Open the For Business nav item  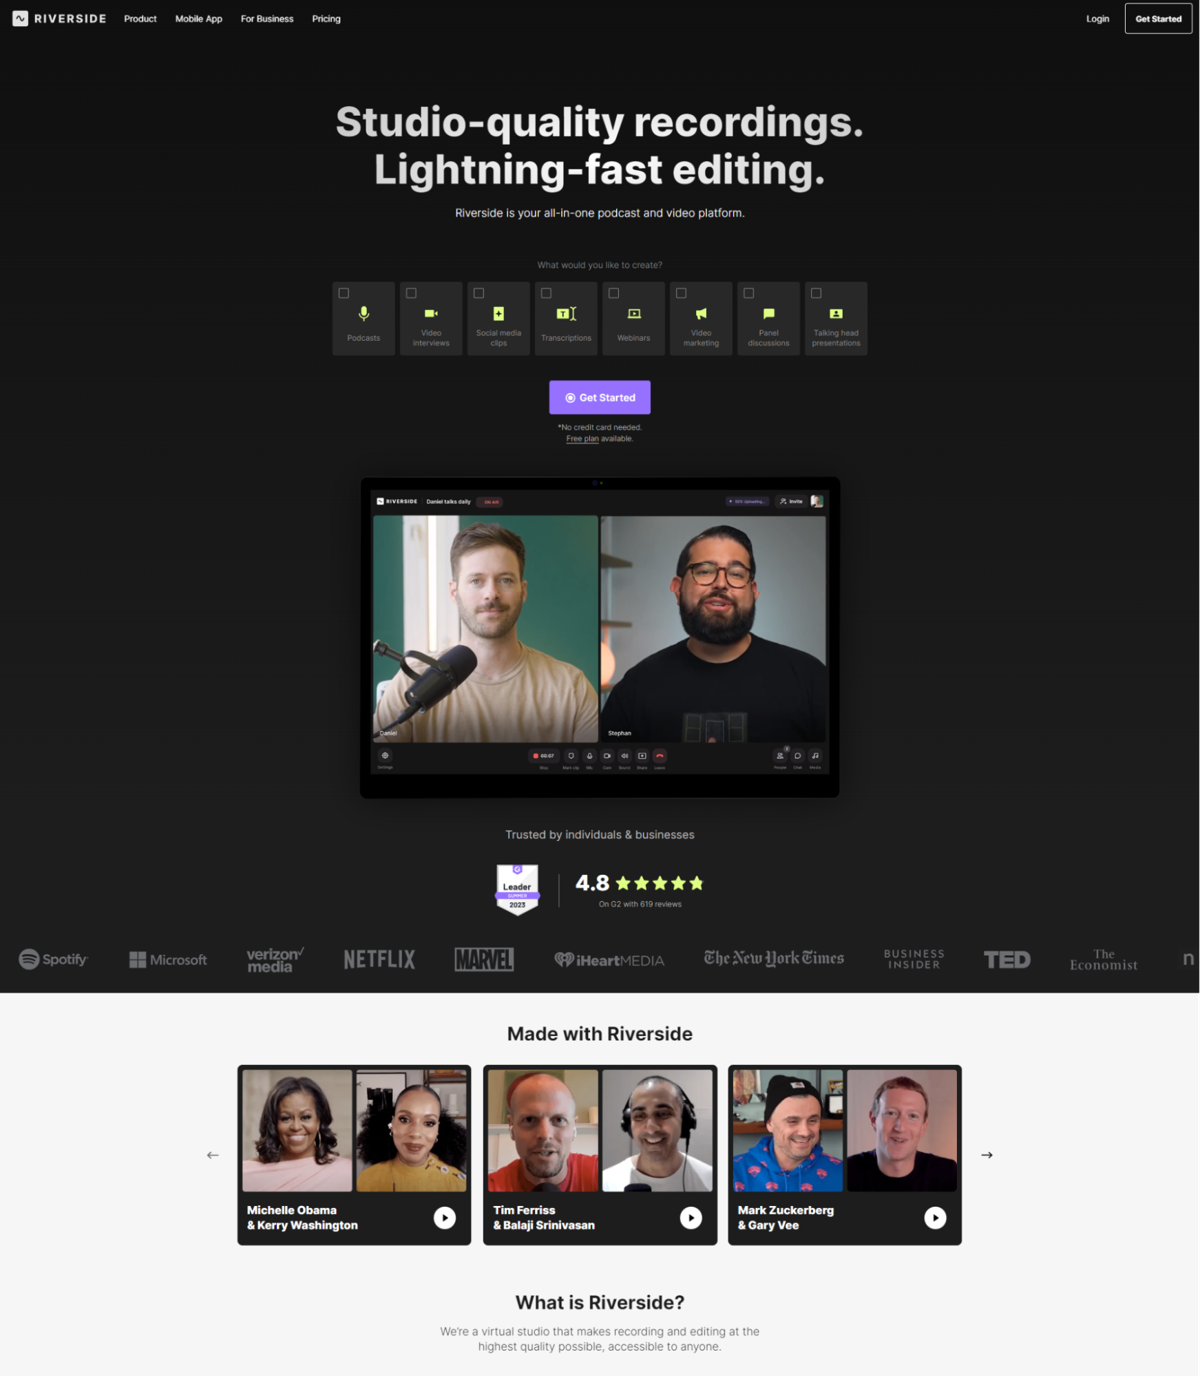point(267,19)
